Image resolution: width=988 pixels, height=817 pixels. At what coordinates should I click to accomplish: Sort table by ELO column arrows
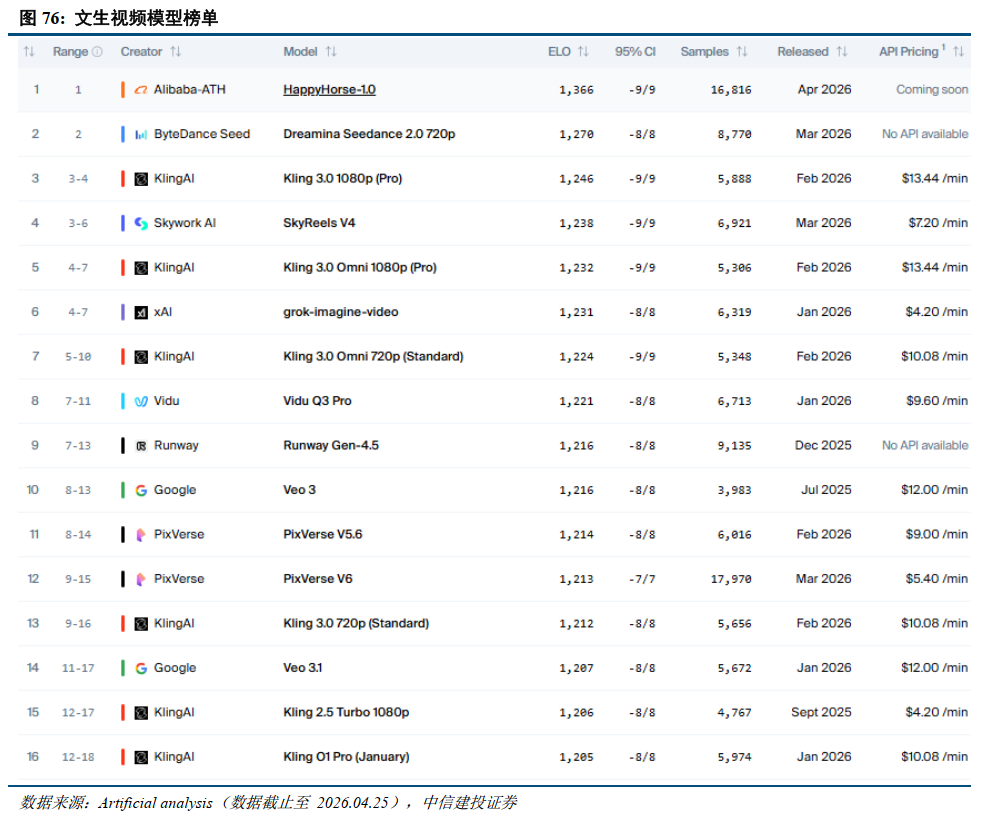583,52
